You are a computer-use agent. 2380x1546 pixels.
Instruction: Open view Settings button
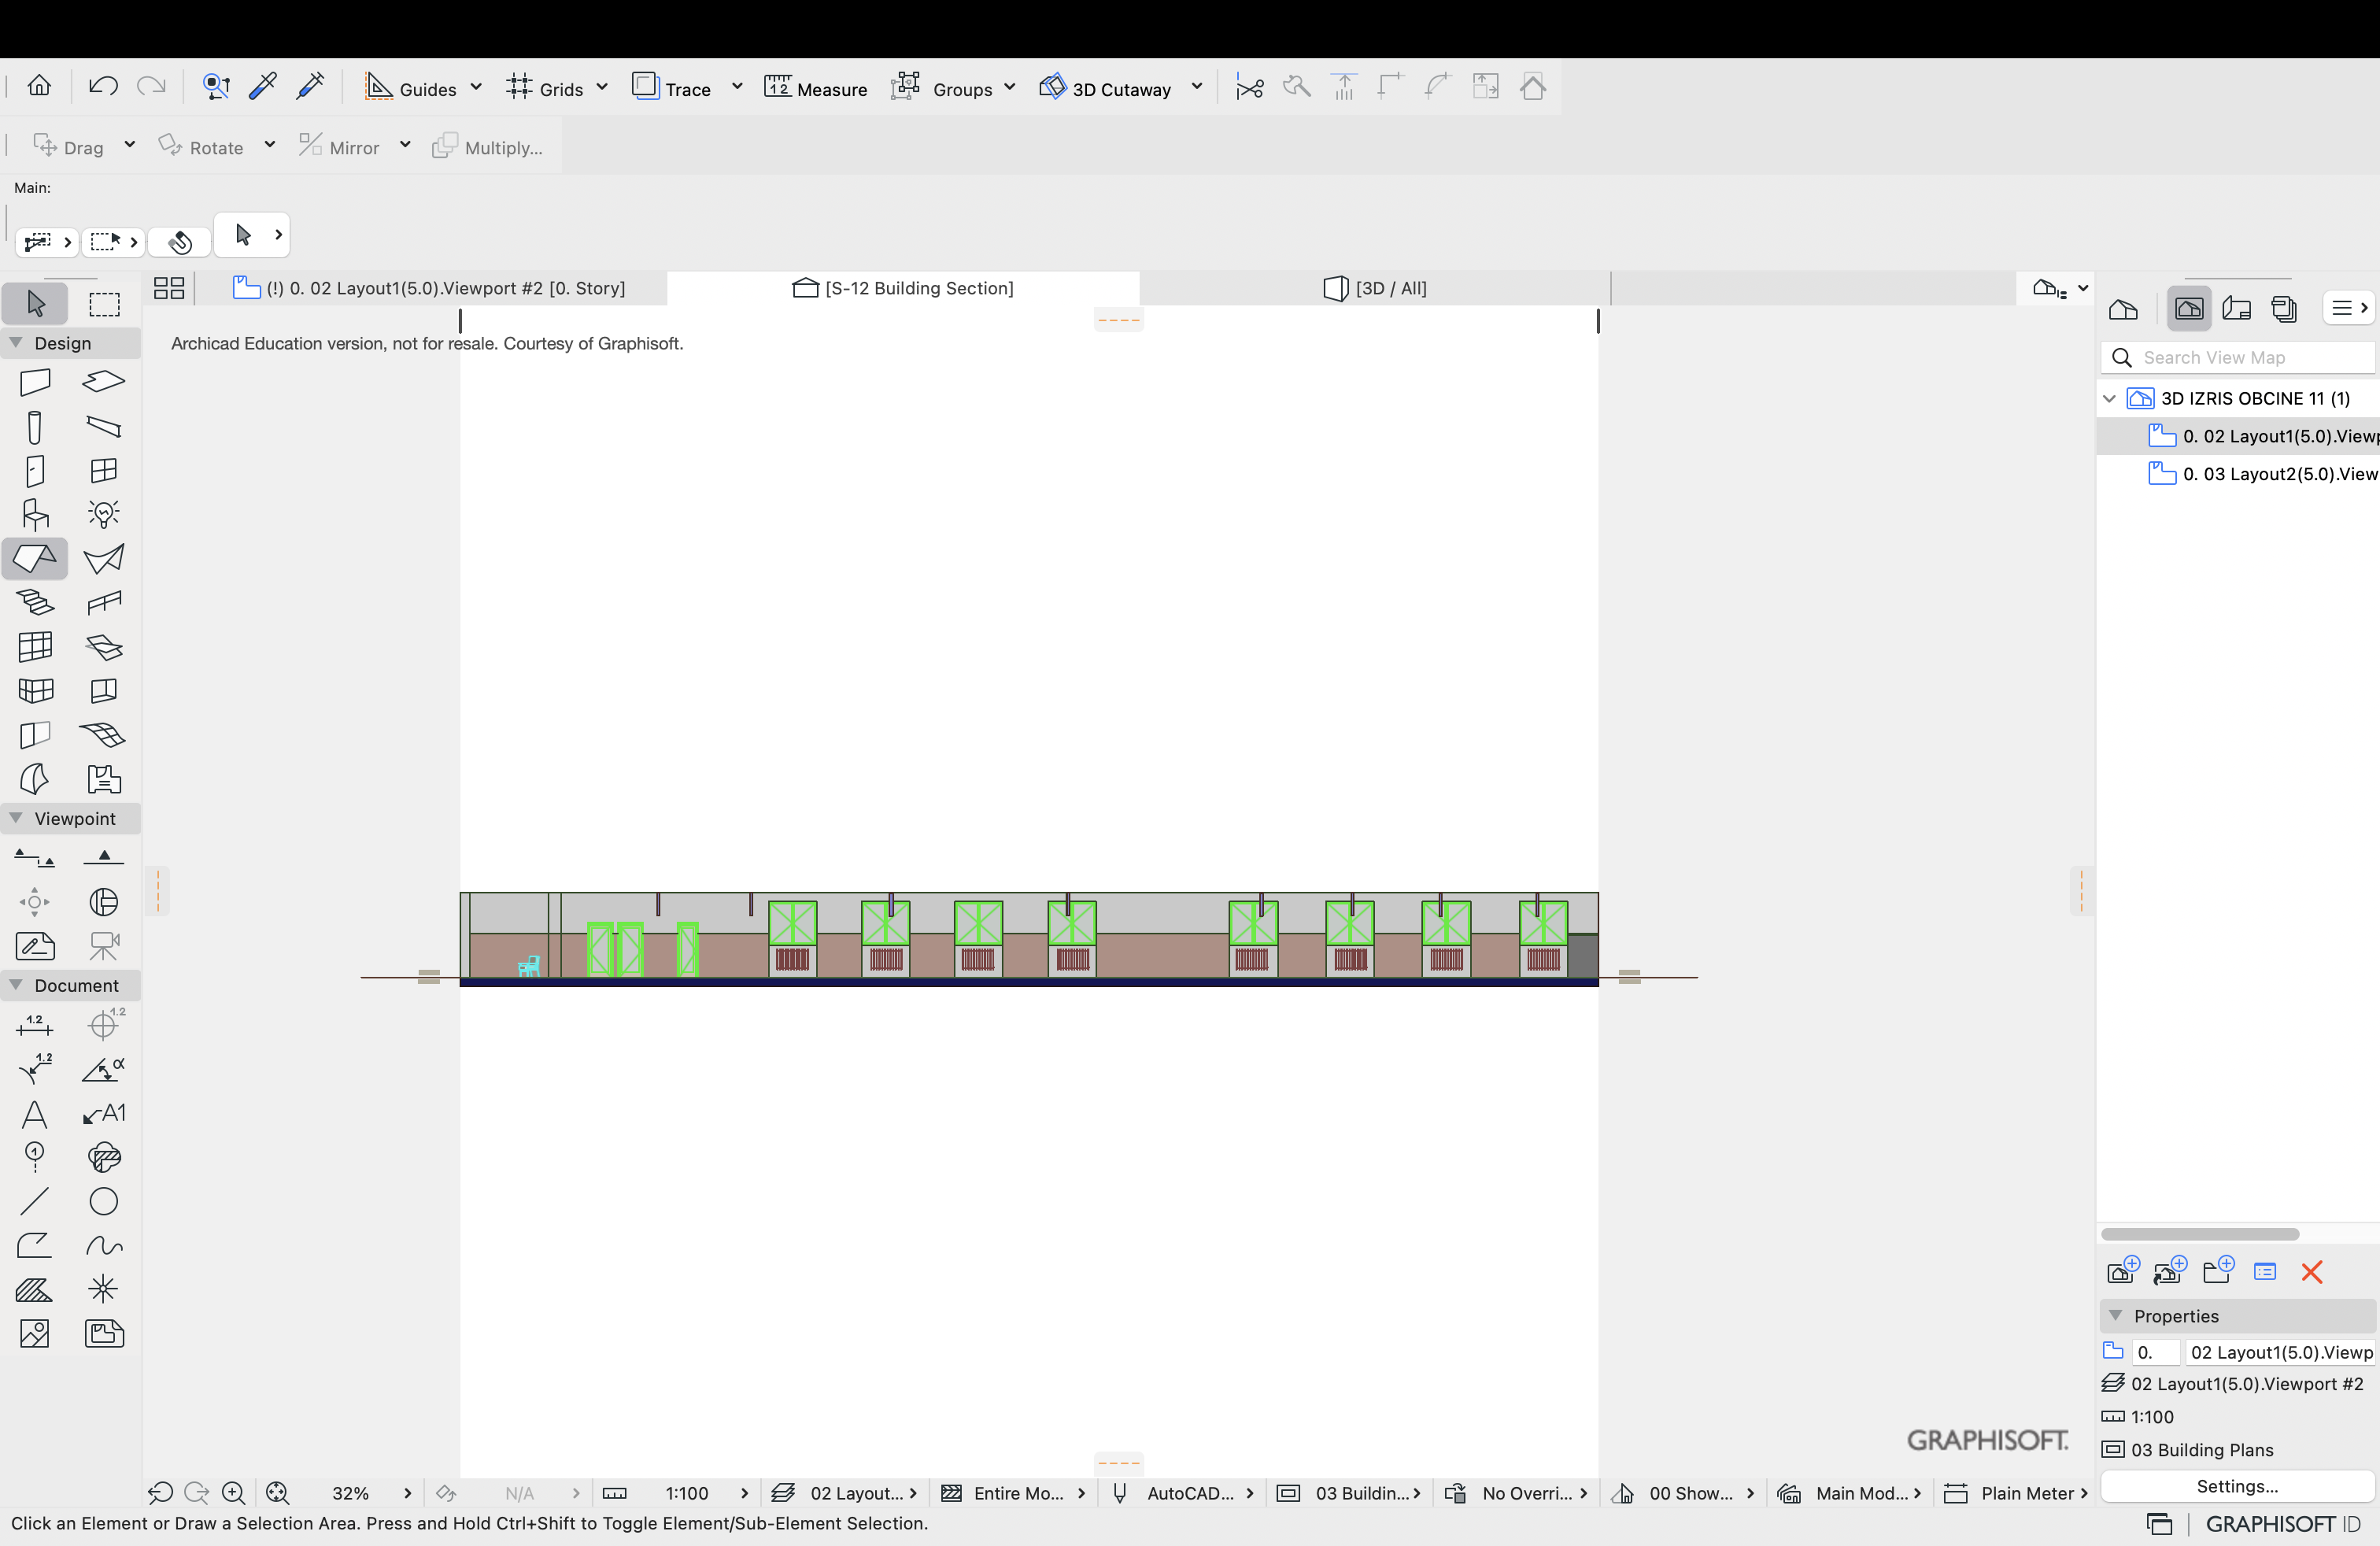pos(2237,1486)
